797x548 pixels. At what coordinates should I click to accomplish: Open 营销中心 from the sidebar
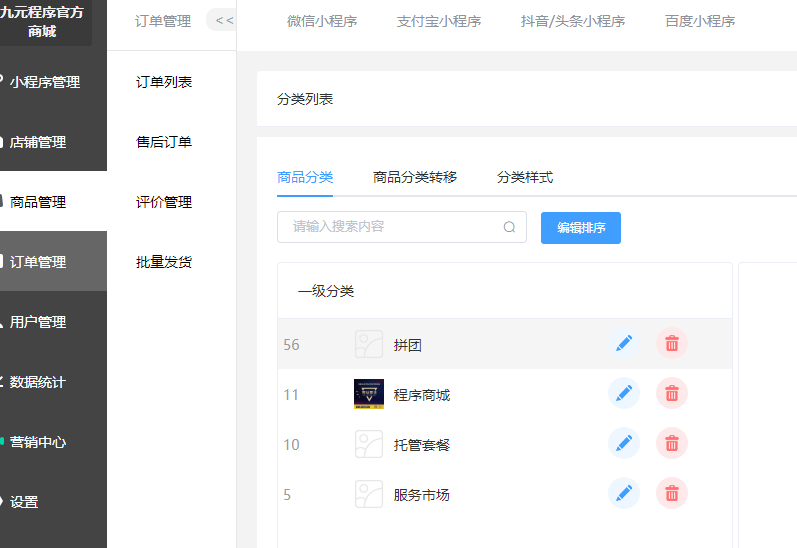point(38,442)
